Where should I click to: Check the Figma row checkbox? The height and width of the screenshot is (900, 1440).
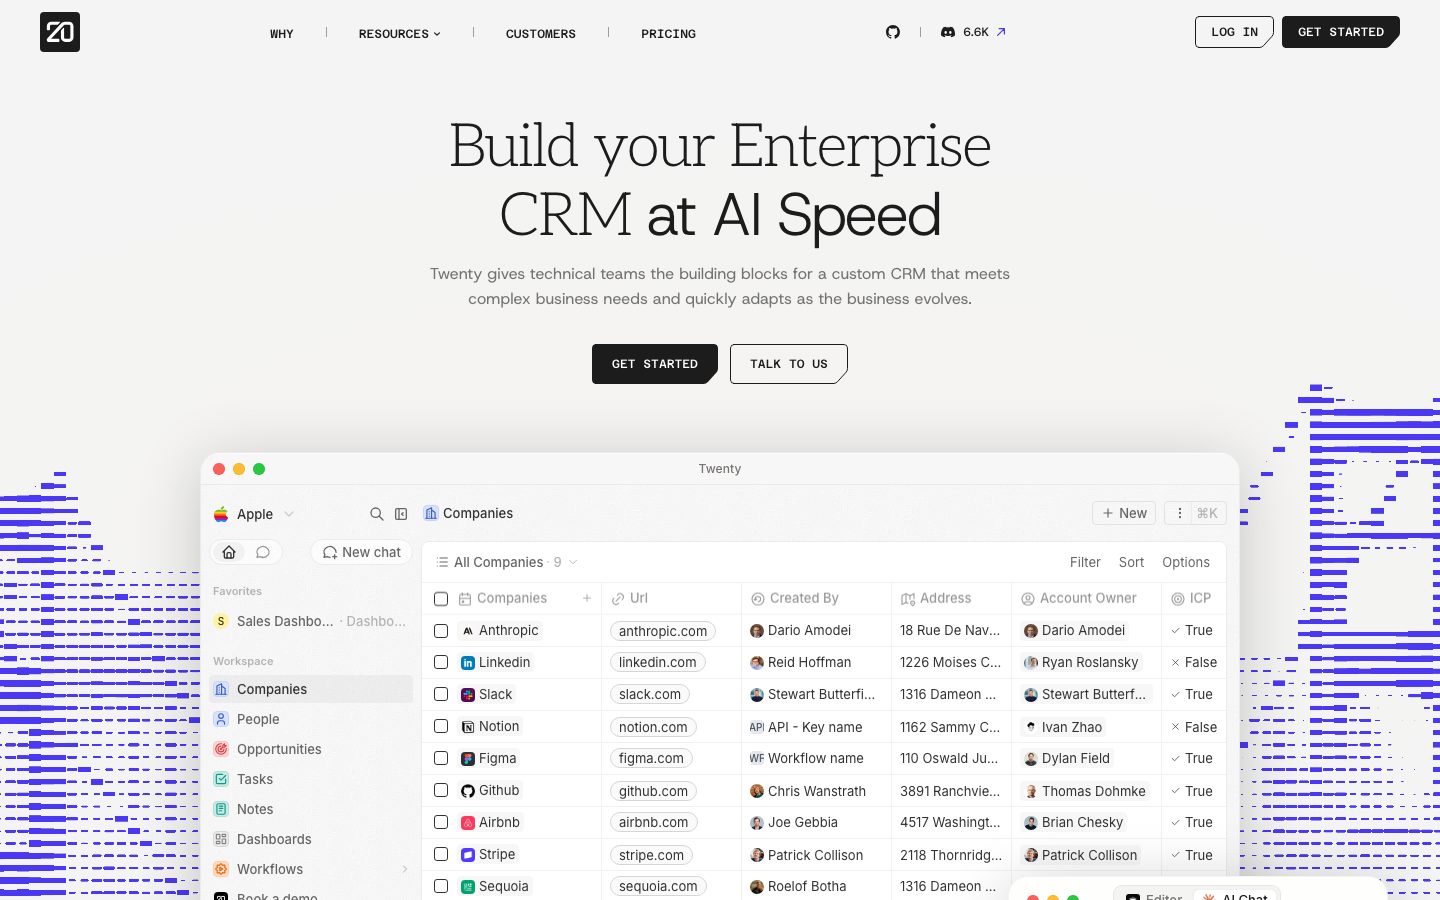coord(441,759)
